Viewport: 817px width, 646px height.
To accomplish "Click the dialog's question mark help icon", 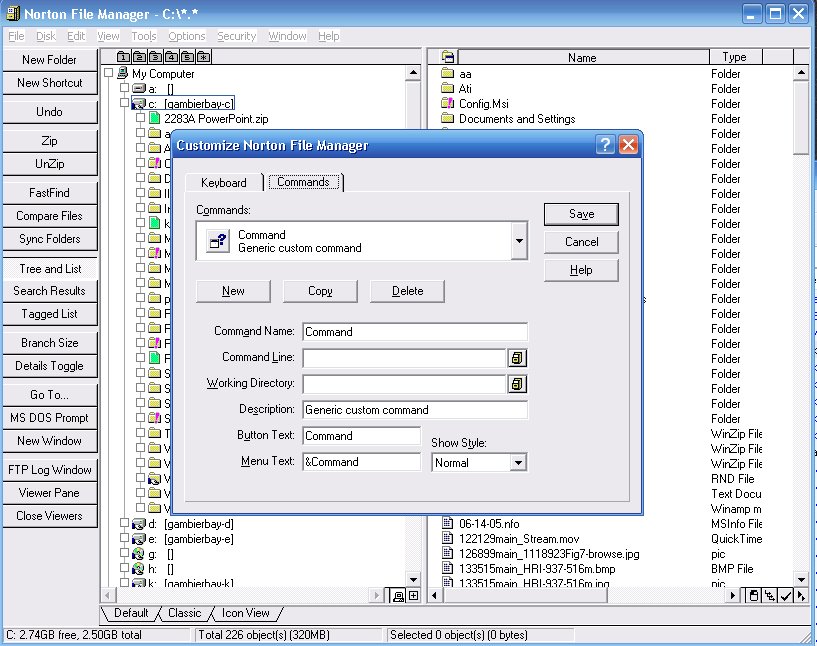I will pos(605,144).
